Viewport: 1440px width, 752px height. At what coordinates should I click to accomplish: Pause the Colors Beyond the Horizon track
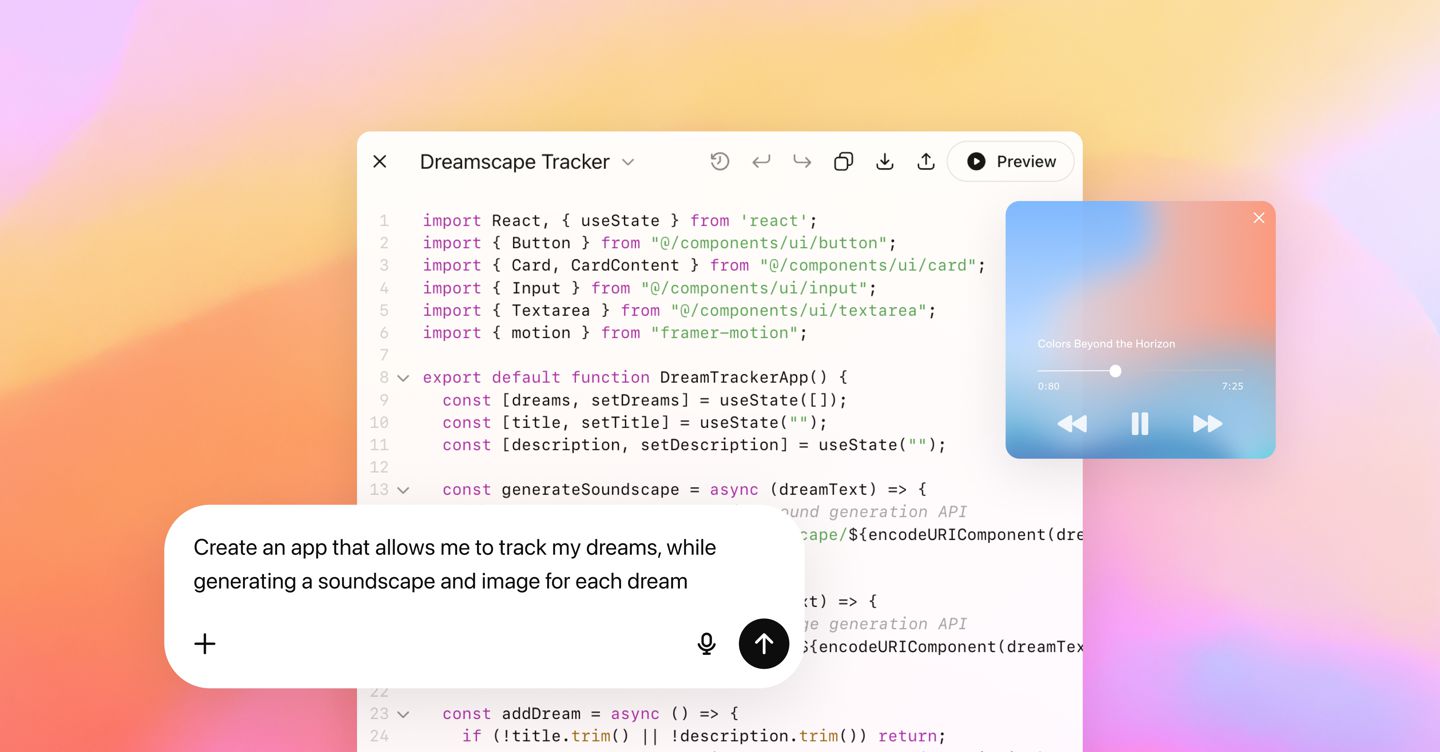(x=1140, y=424)
